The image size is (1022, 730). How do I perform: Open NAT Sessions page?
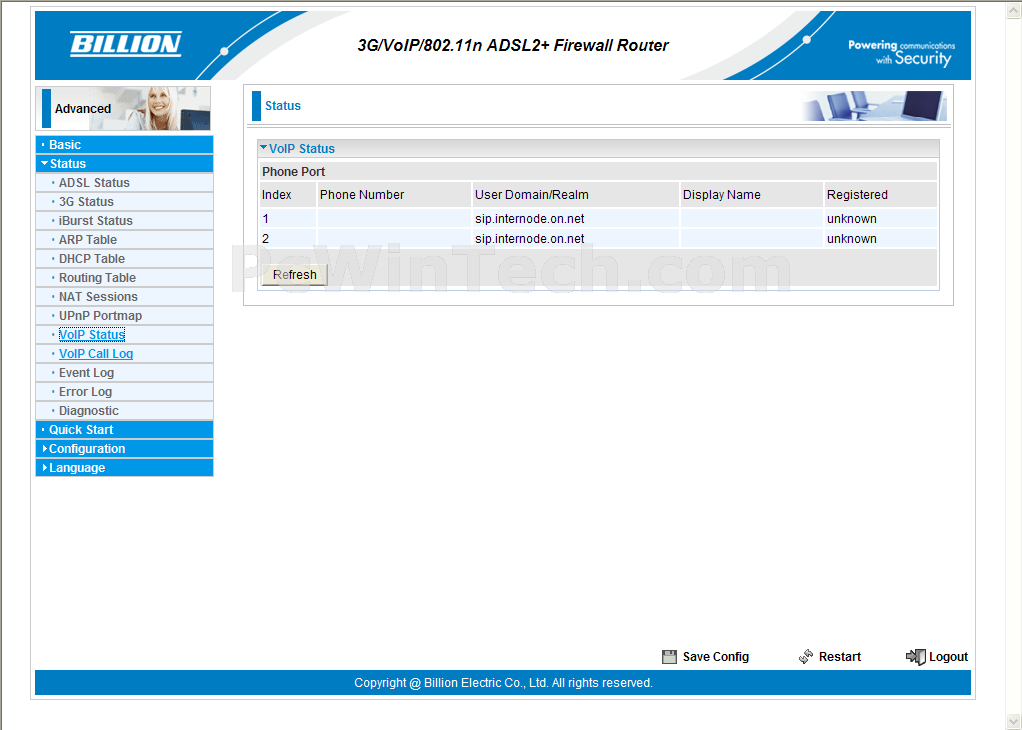tap(98, 297)
